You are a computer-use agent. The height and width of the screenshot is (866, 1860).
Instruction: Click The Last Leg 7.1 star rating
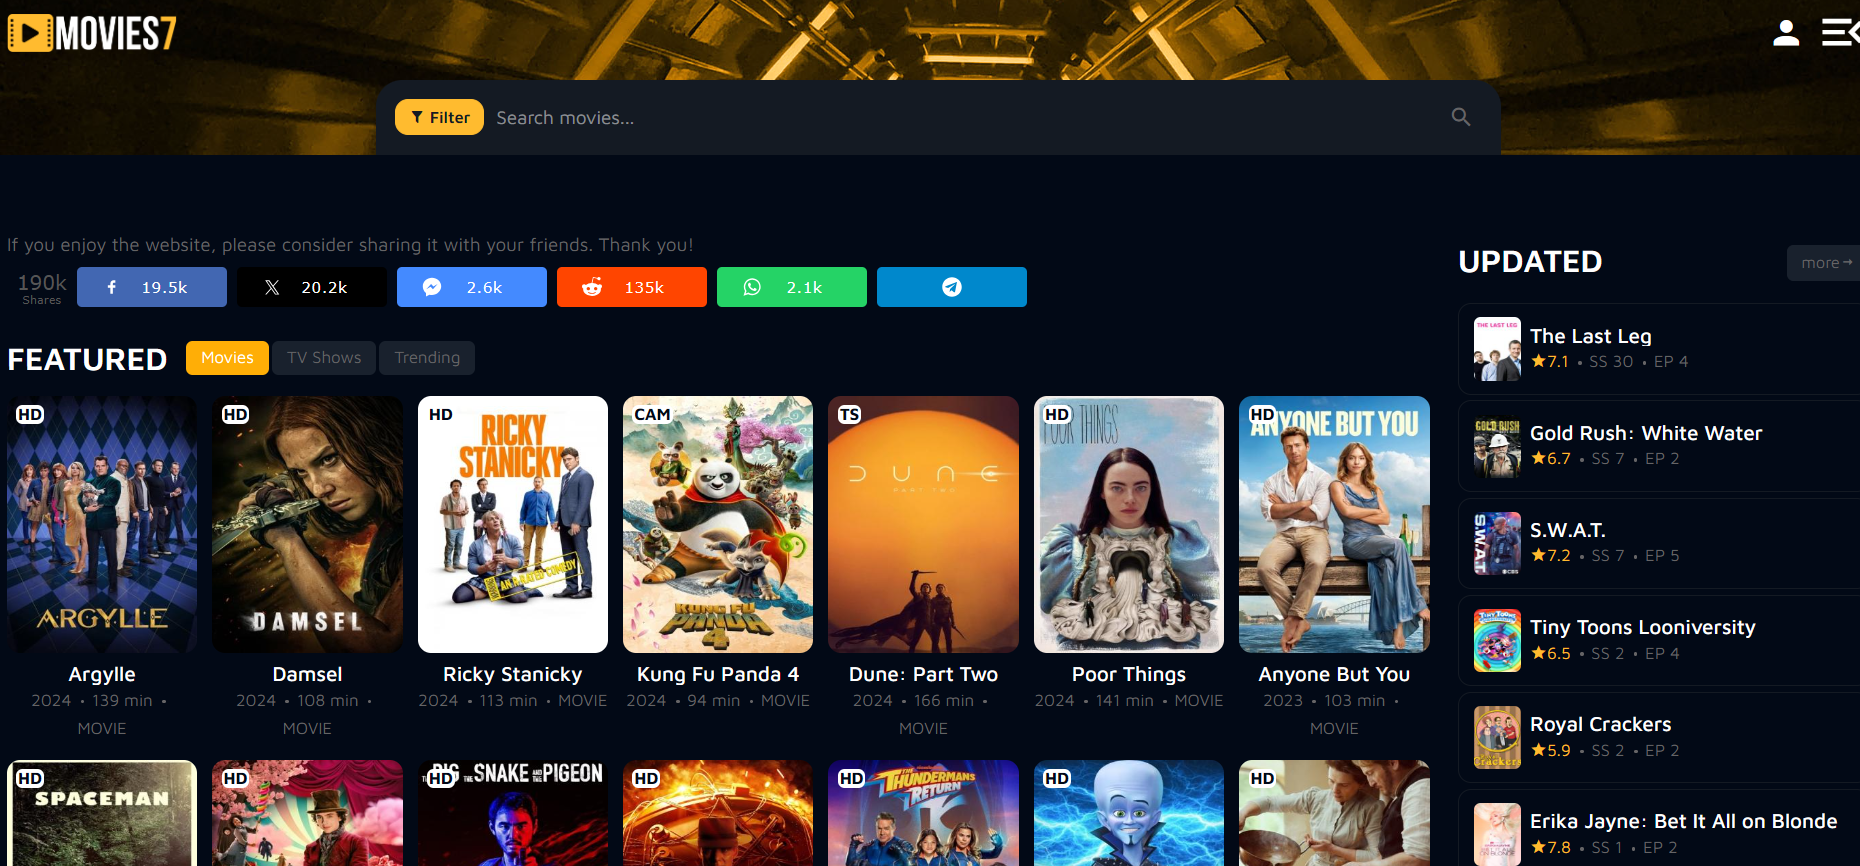(1550, 361)
